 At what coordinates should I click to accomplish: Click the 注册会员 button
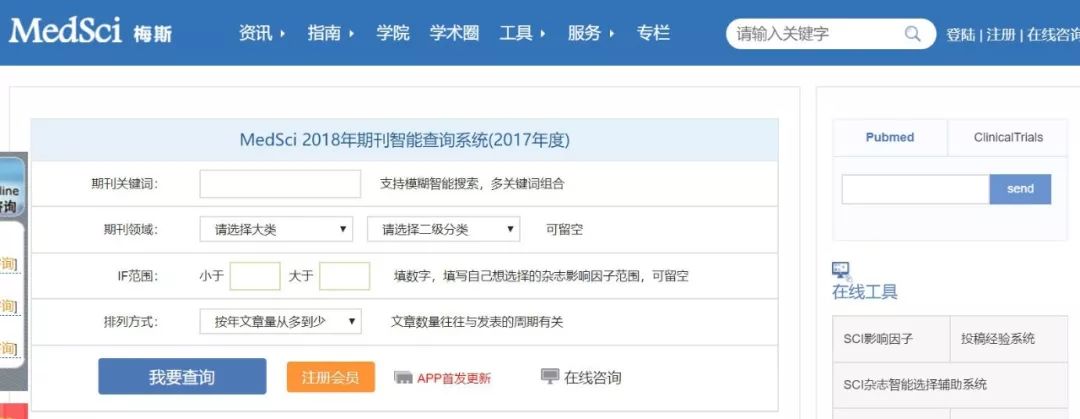[x=331, y=377]
